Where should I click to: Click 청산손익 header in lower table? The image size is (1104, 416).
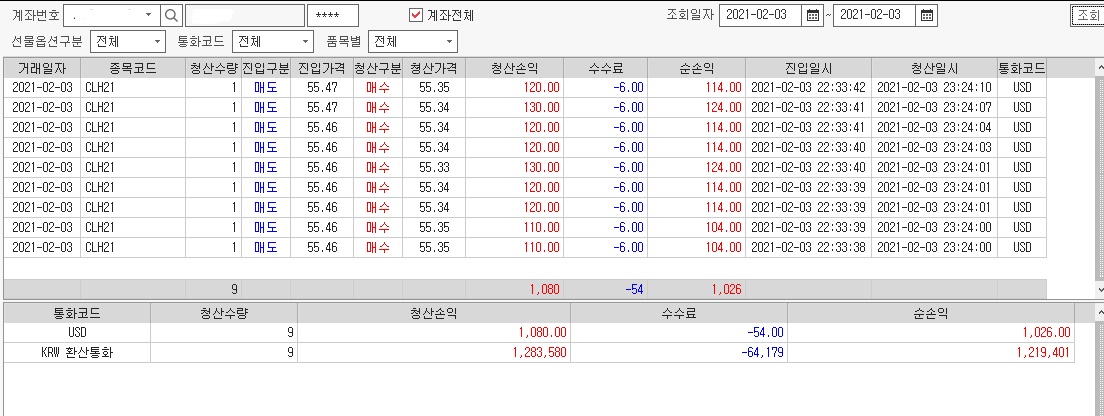click(x=434, y=313)
